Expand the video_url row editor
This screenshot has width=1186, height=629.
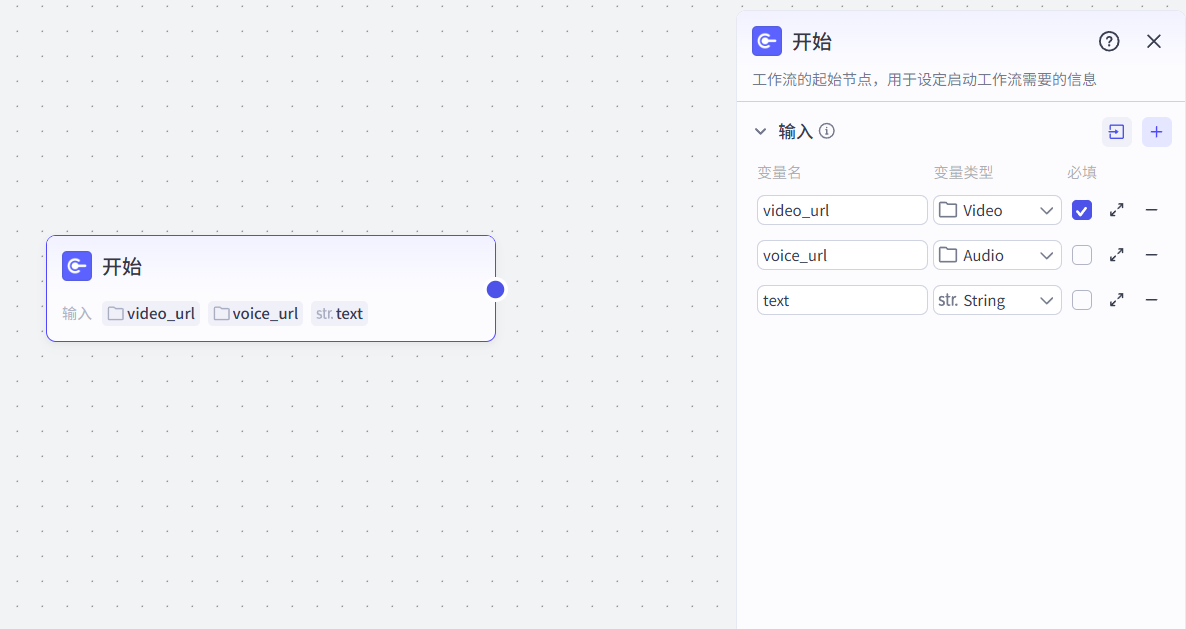[1117, 210]
